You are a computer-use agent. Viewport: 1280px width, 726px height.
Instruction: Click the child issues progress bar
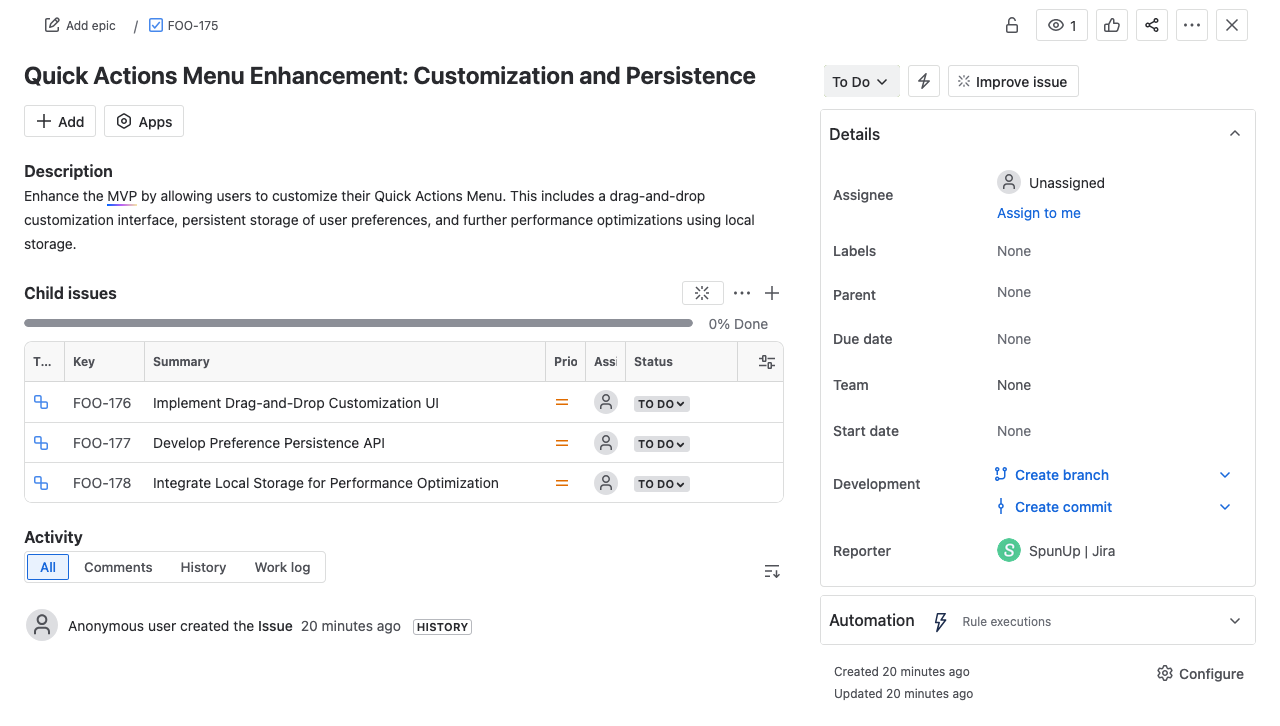pyautogui.click(x=358, y=323)
